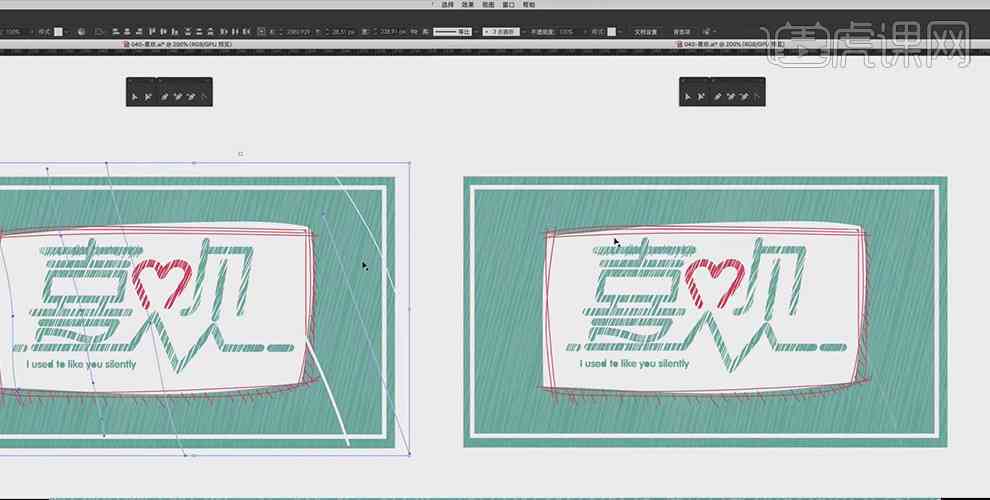Expand the style swatch dropdown arrow
Viewport: 990px width, 500px height.
click(67, 32)
